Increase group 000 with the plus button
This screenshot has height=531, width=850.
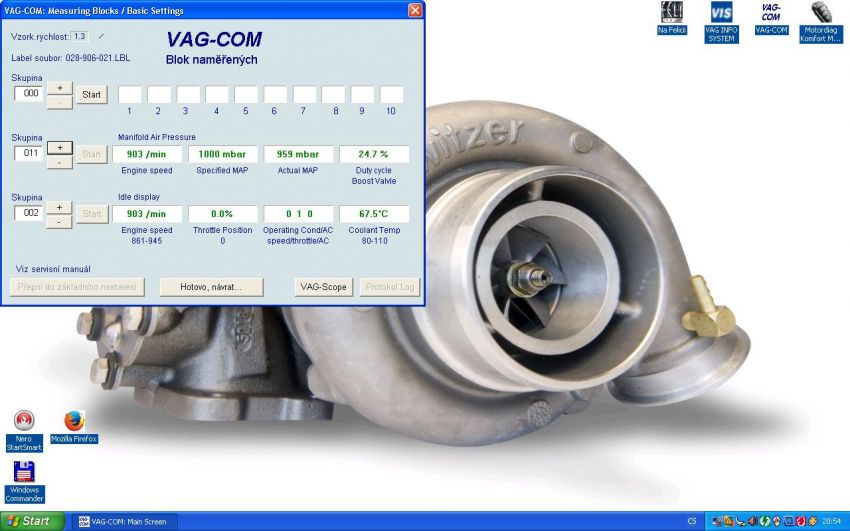pos(60,88)
